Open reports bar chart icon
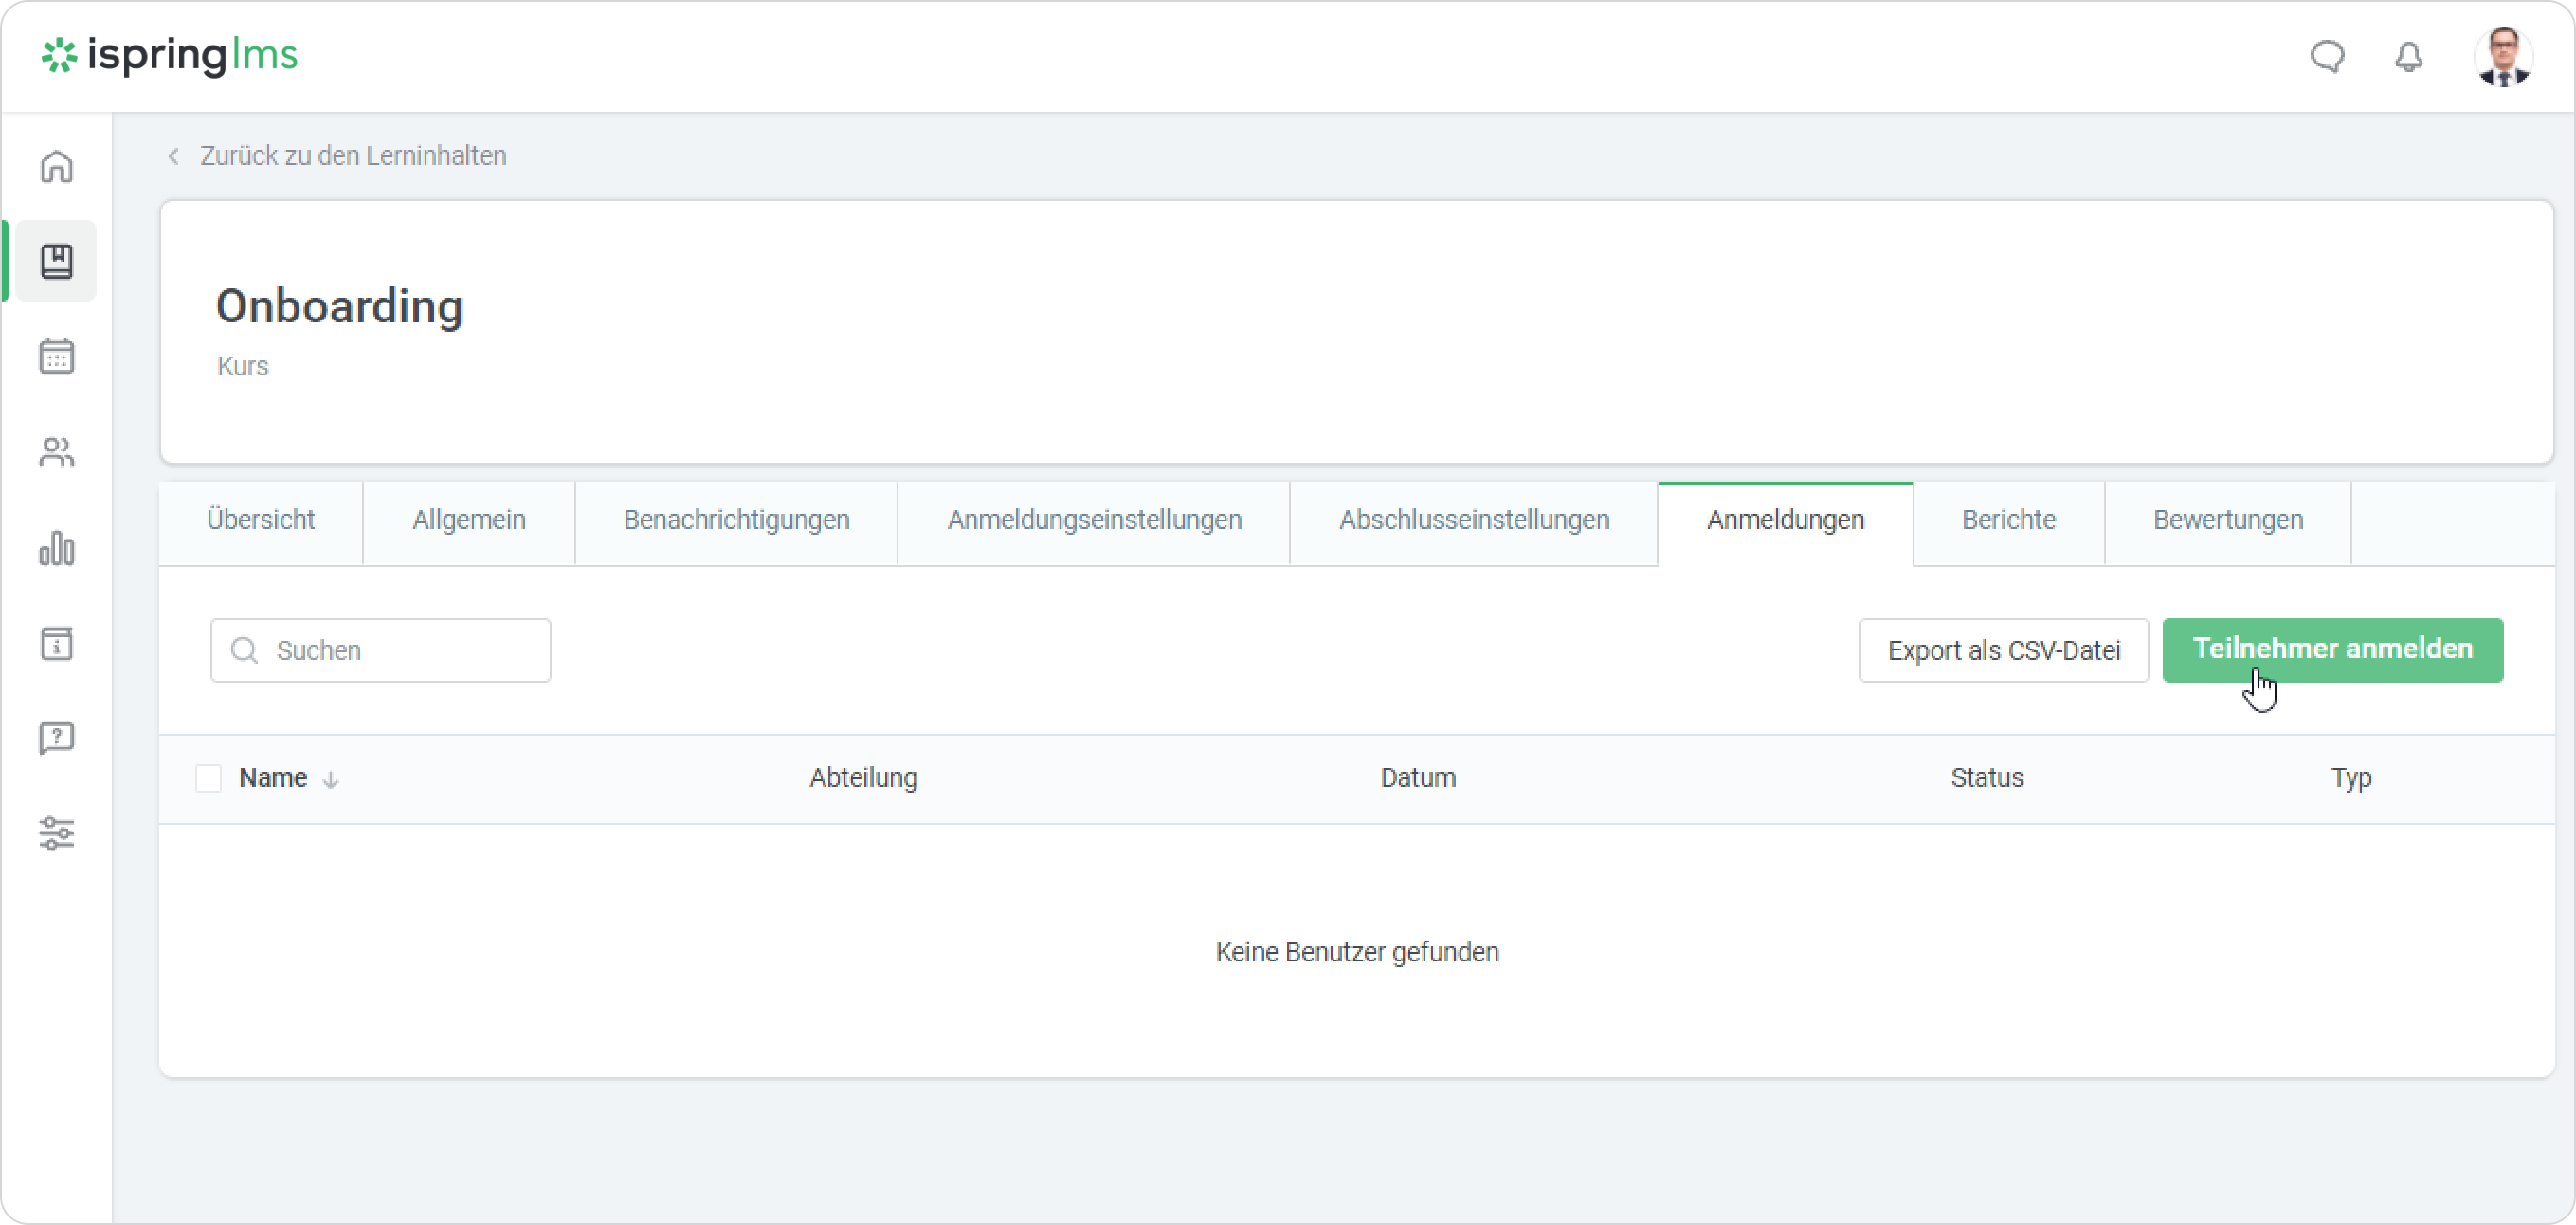The image size is (2576, 1225). [x=57, y=548]
